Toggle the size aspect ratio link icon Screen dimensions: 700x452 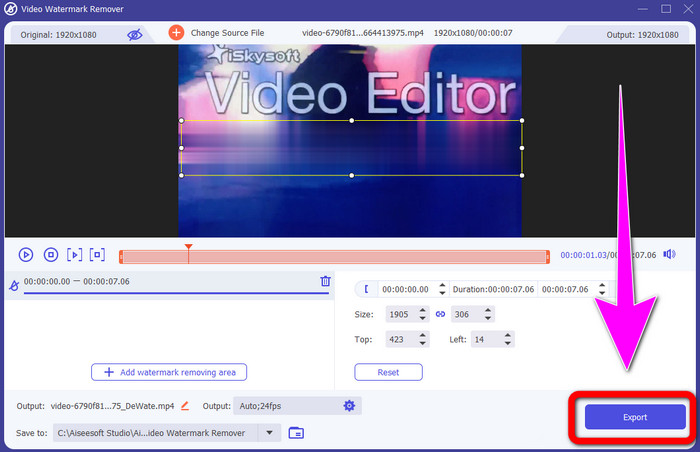[440, 314]
